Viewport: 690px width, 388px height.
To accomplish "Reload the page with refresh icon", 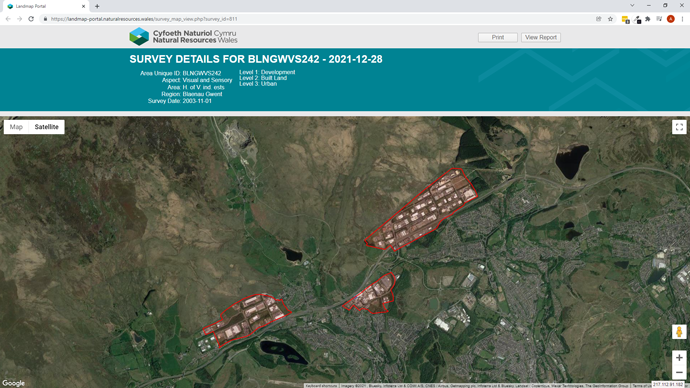I will (x=31, y=19).
